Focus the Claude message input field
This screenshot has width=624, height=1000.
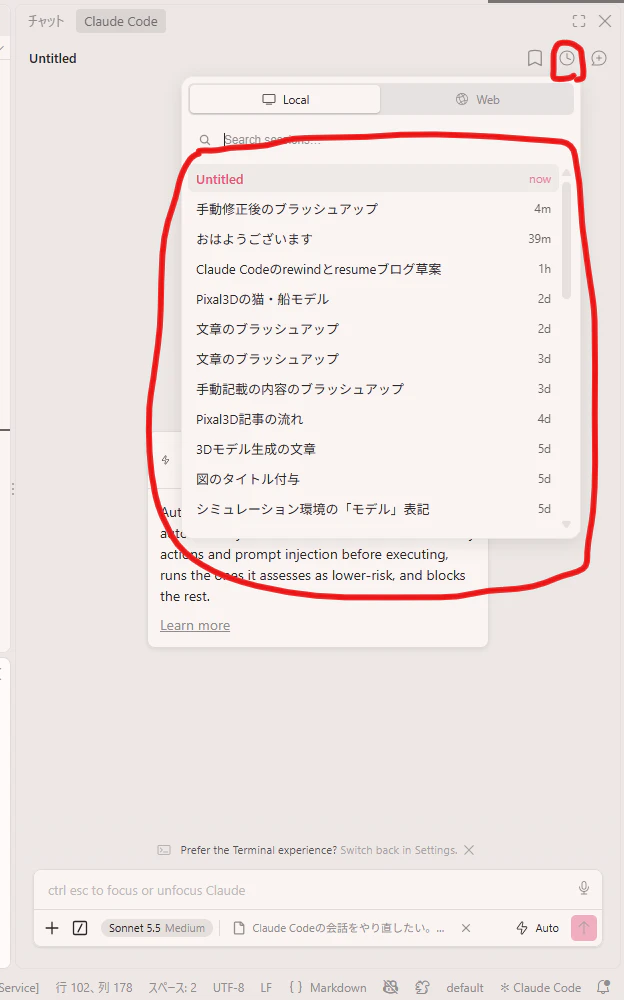pyautogui.click(x=306, y=890)
